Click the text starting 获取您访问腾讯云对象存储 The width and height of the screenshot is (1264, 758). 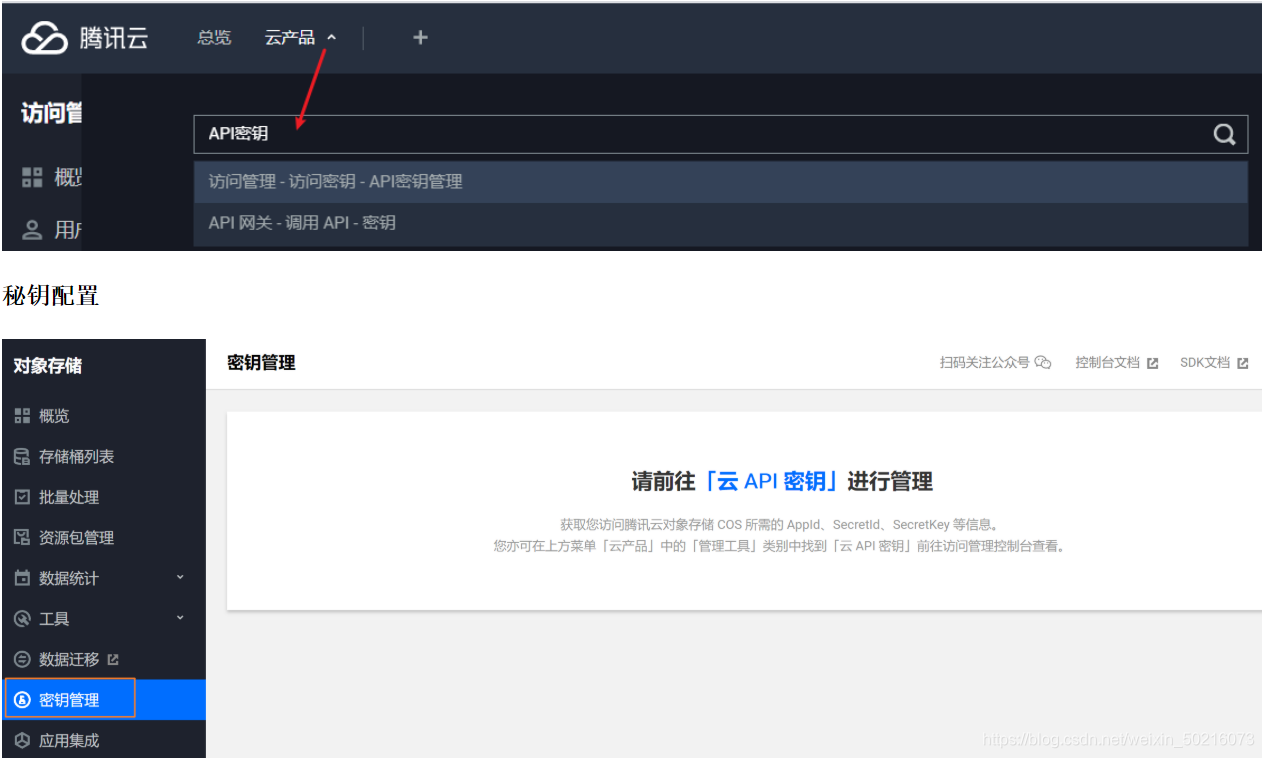click(779, 524)
